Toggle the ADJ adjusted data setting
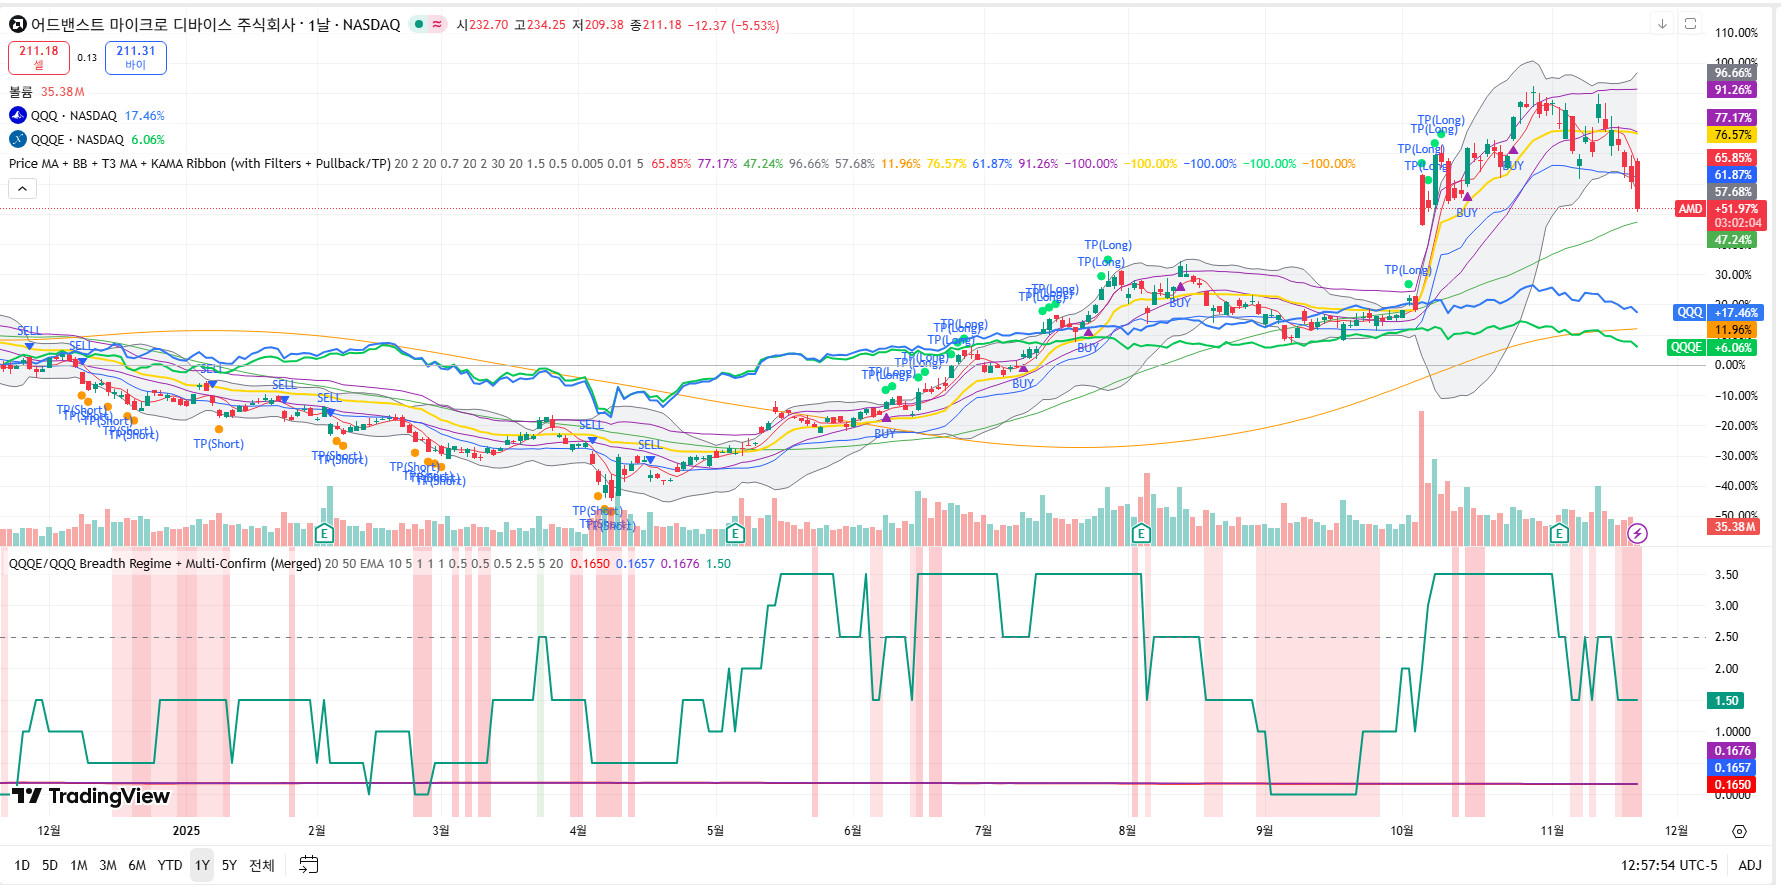The height and width of the screenshot is (885, 1781). [1749, 865]
